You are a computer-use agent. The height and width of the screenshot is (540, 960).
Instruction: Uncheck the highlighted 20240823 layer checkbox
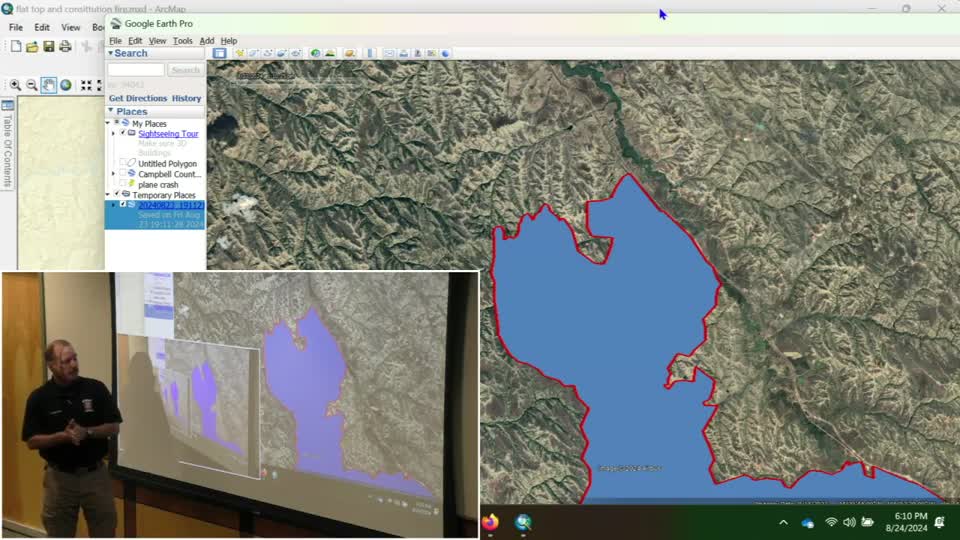pos(122,204)
